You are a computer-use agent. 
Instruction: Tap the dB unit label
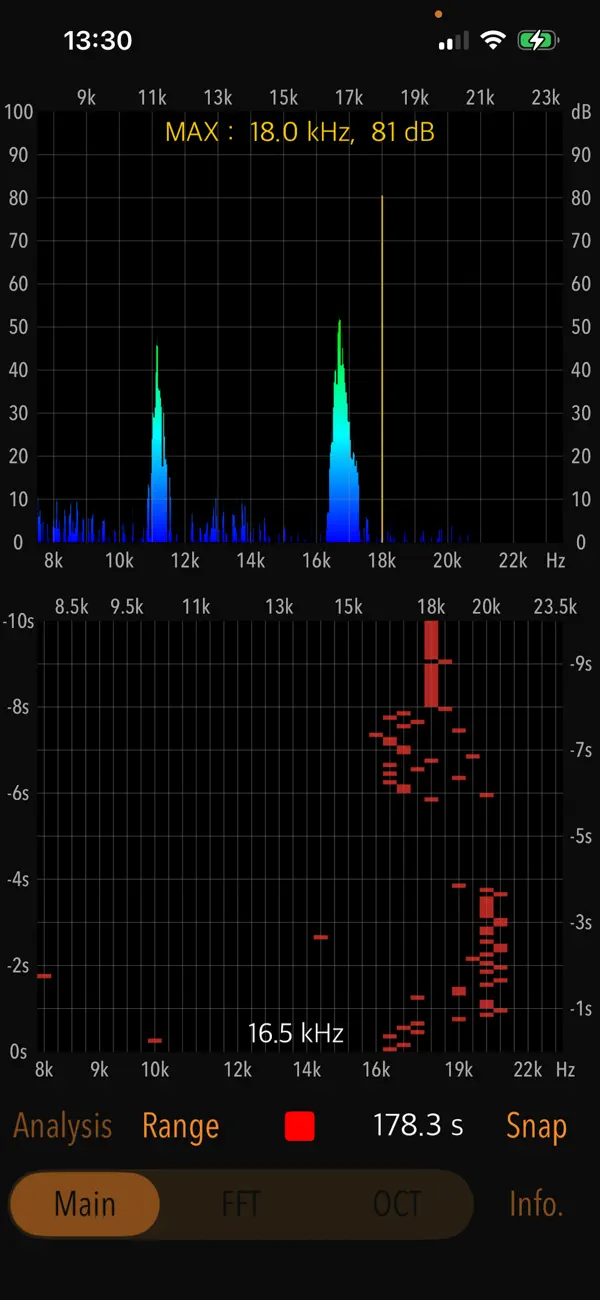click(581, 112)
